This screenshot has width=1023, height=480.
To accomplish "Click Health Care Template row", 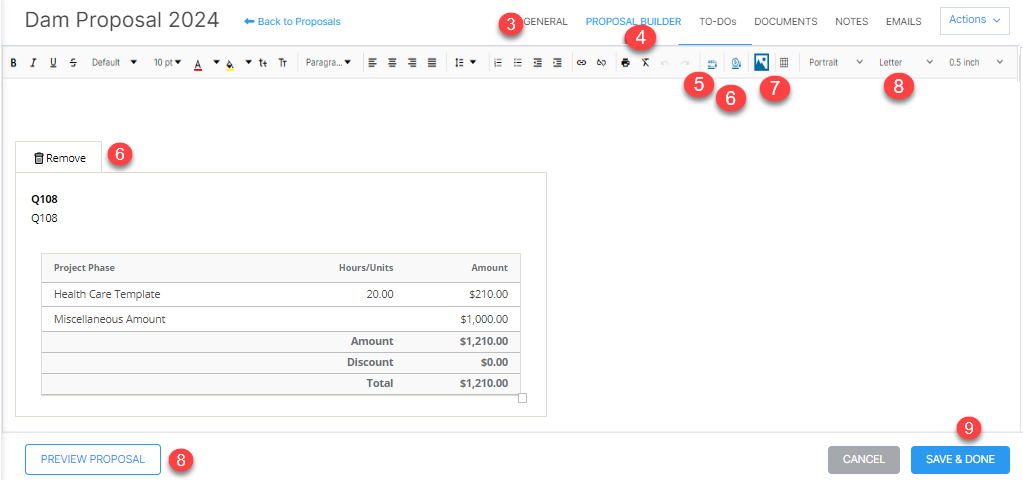I will (x=281, y=294).
